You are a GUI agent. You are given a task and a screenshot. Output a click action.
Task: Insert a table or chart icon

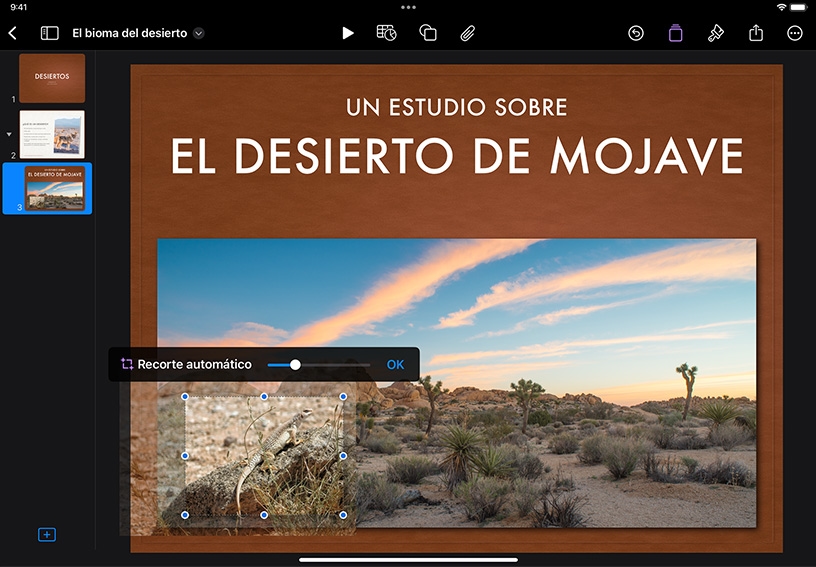[x=386, y=33]
